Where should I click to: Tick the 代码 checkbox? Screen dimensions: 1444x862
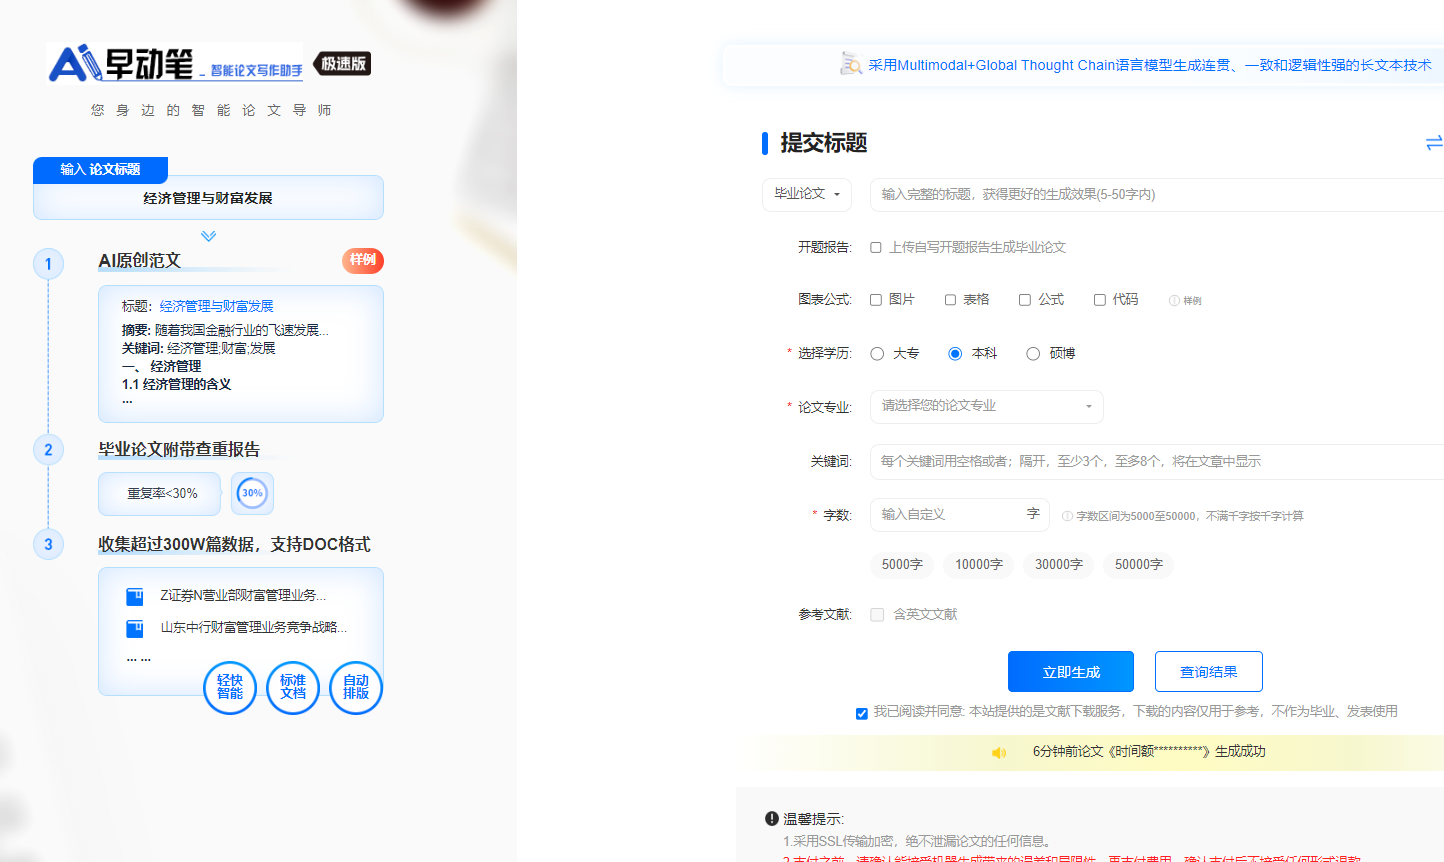(1100, 299)
